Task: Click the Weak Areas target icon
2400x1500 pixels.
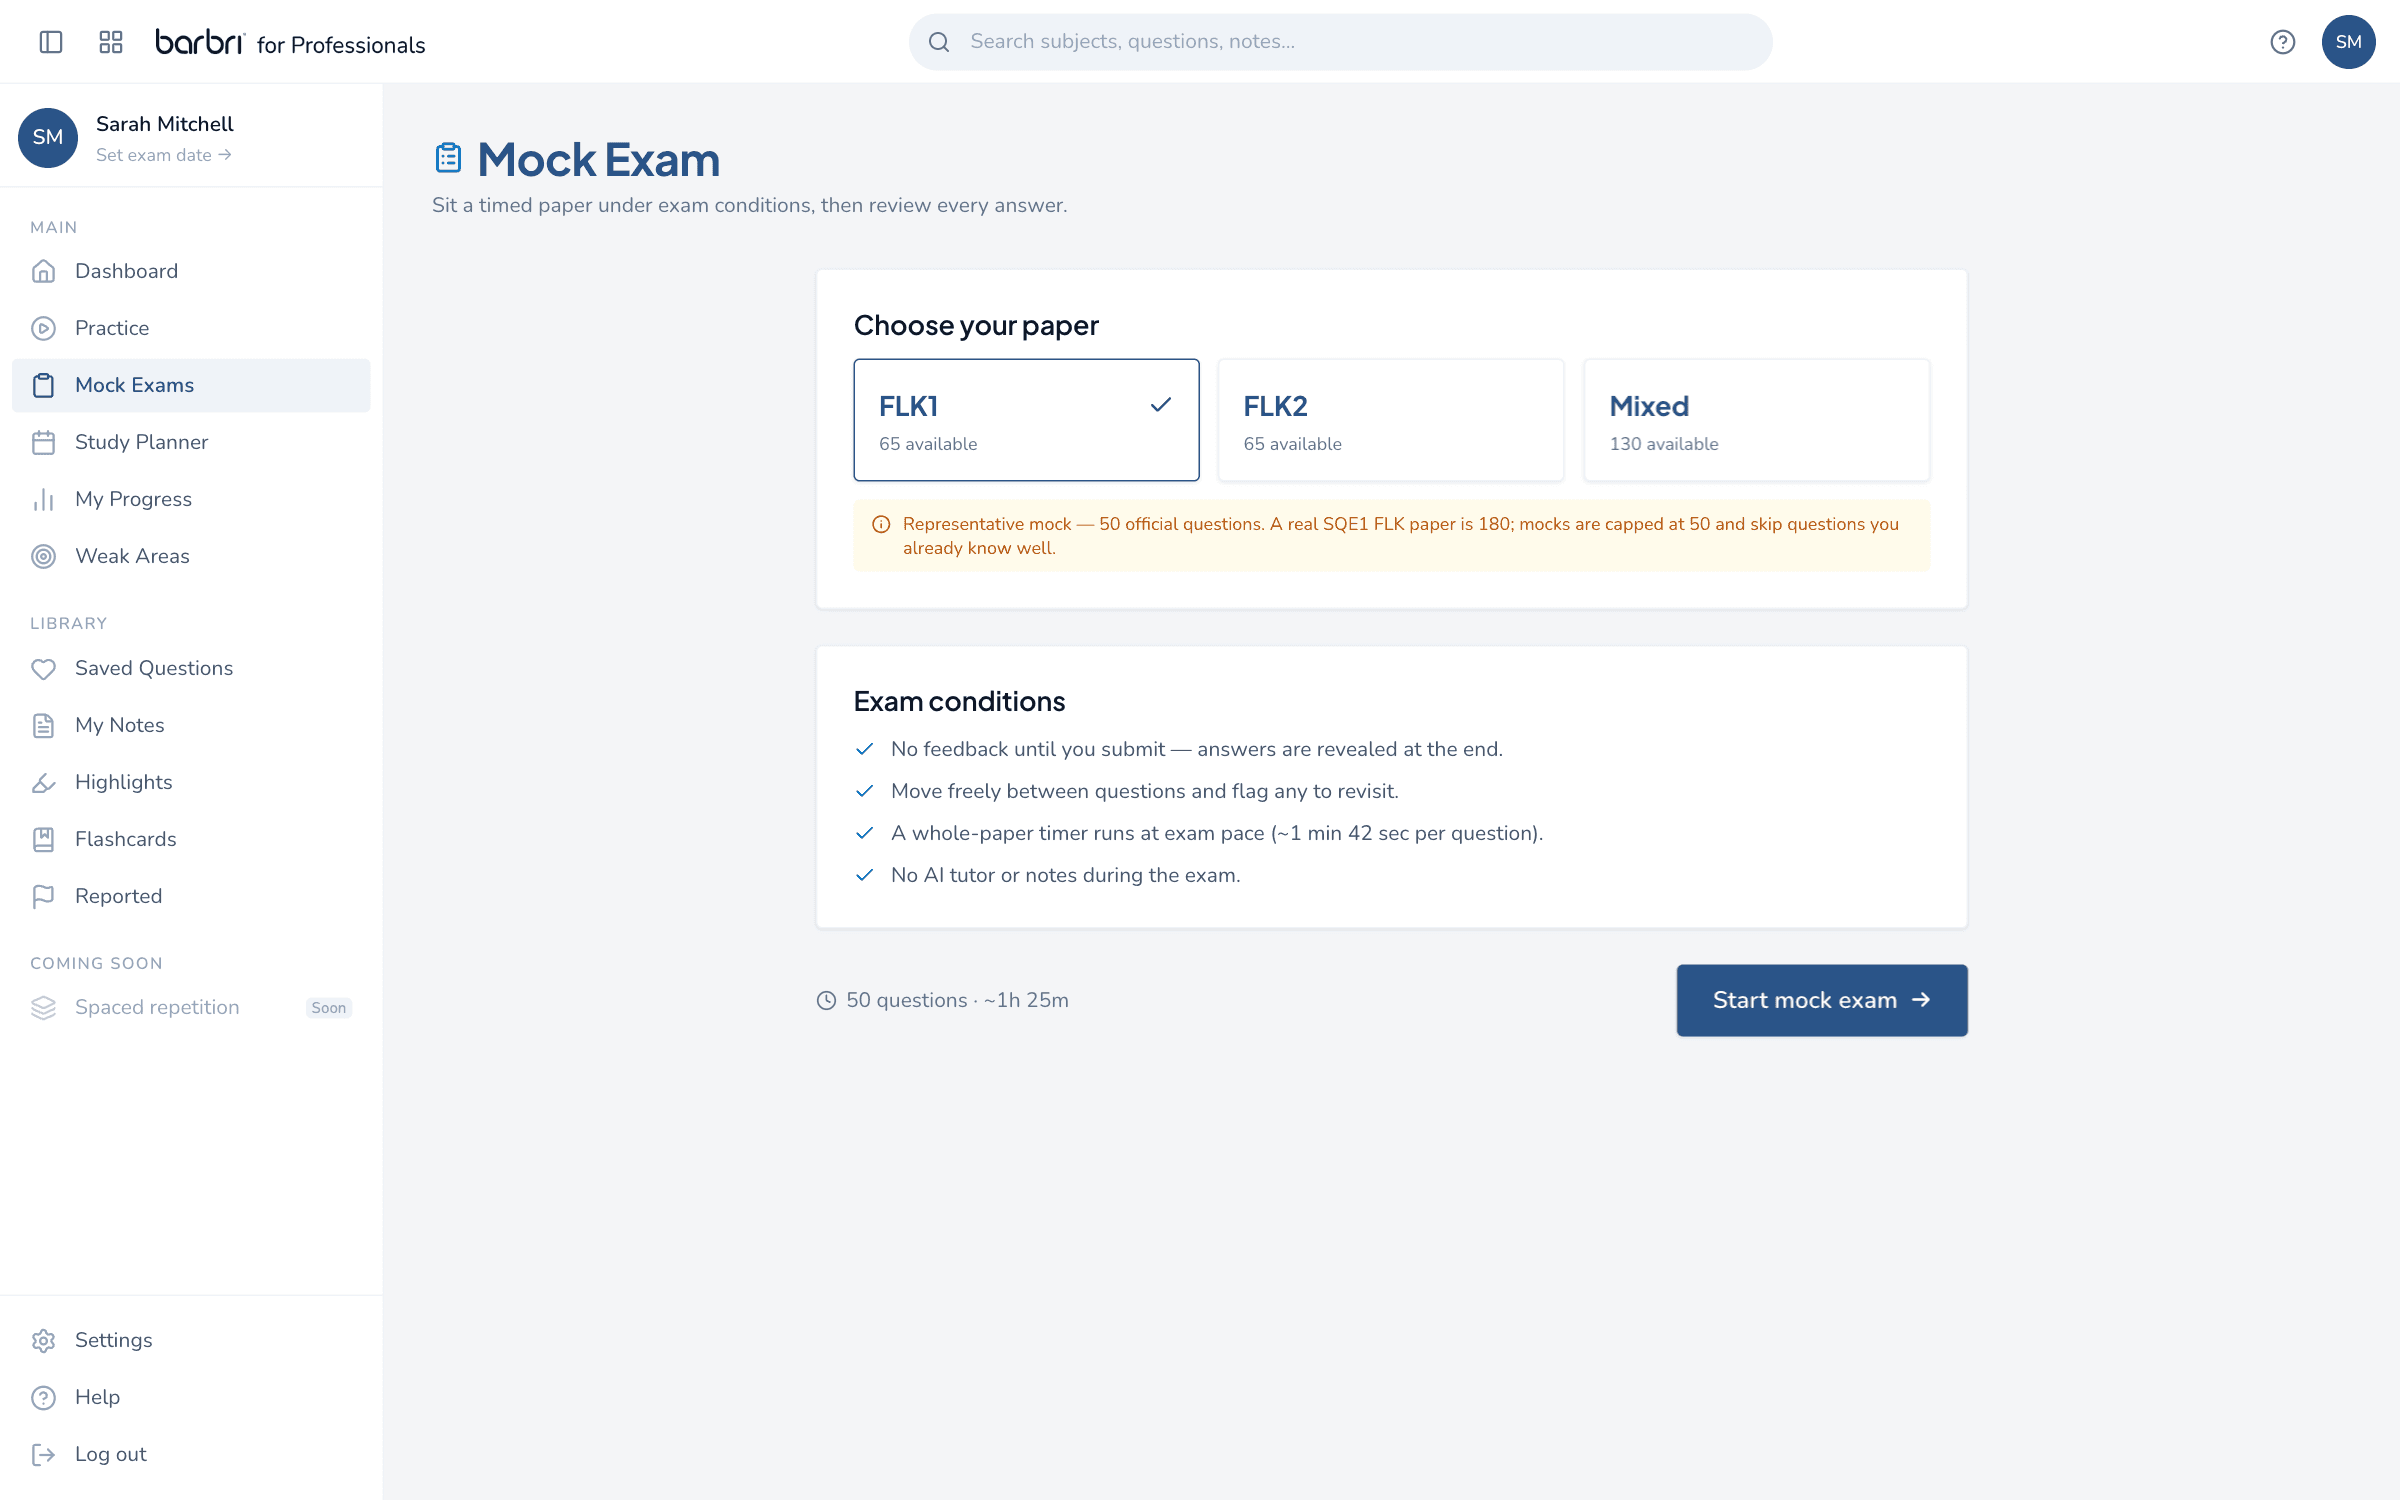Action: (x=43, y=556)
